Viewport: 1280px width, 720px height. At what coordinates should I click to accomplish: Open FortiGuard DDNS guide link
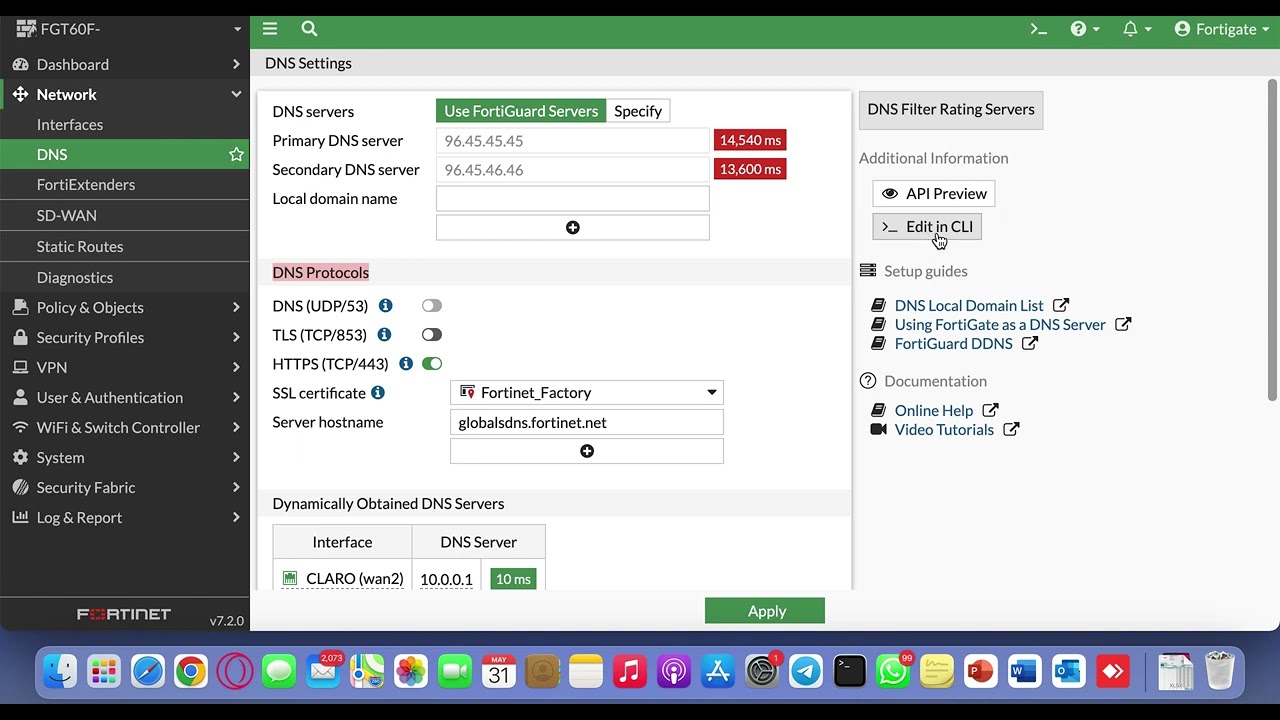[x=953, y=344]
